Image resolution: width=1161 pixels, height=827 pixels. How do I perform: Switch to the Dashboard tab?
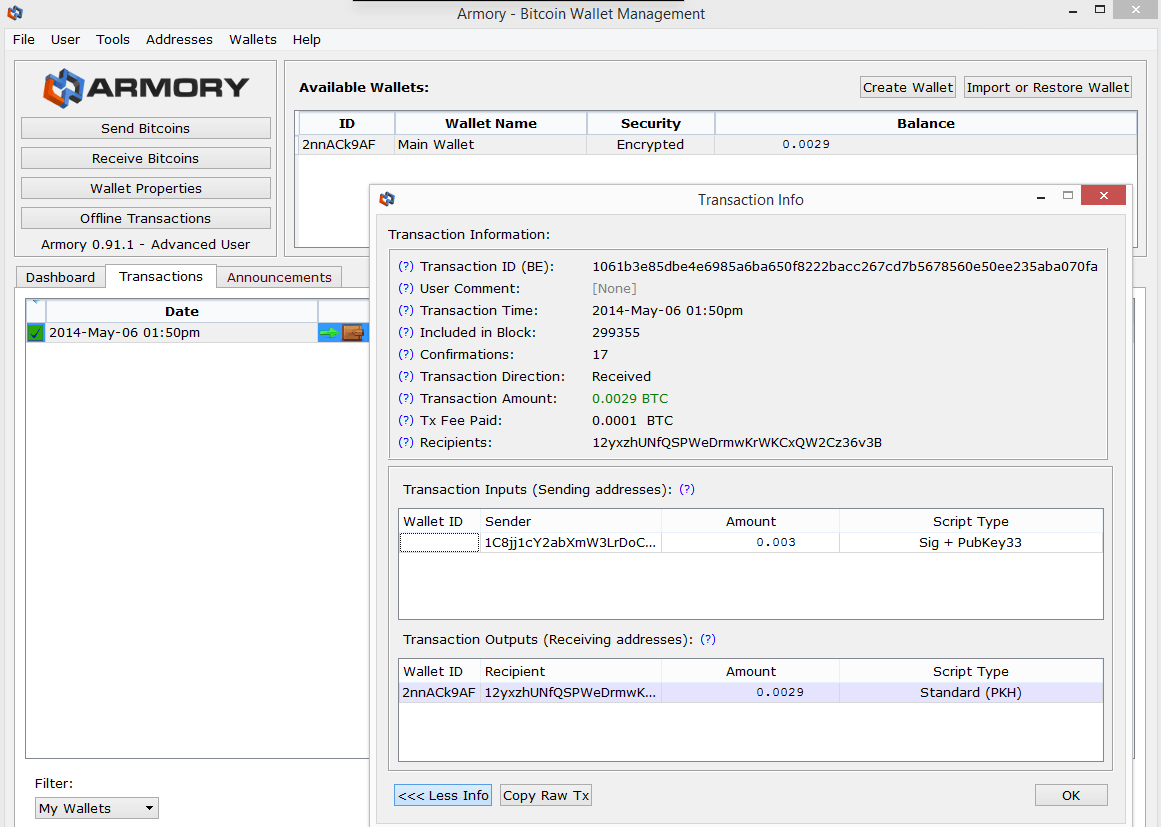pos(61,278)
